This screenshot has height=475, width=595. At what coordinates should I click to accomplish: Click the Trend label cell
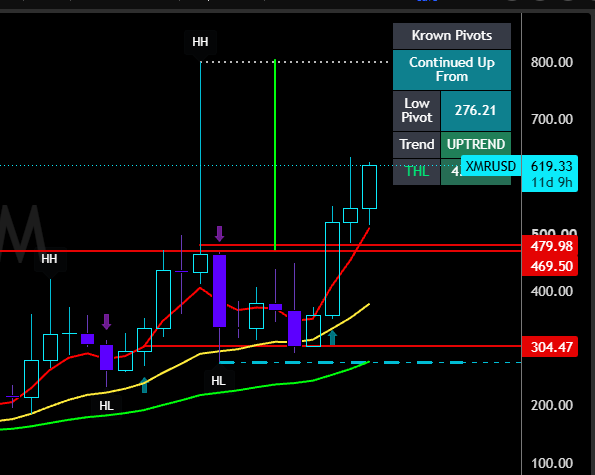click(x=416, y=145)
